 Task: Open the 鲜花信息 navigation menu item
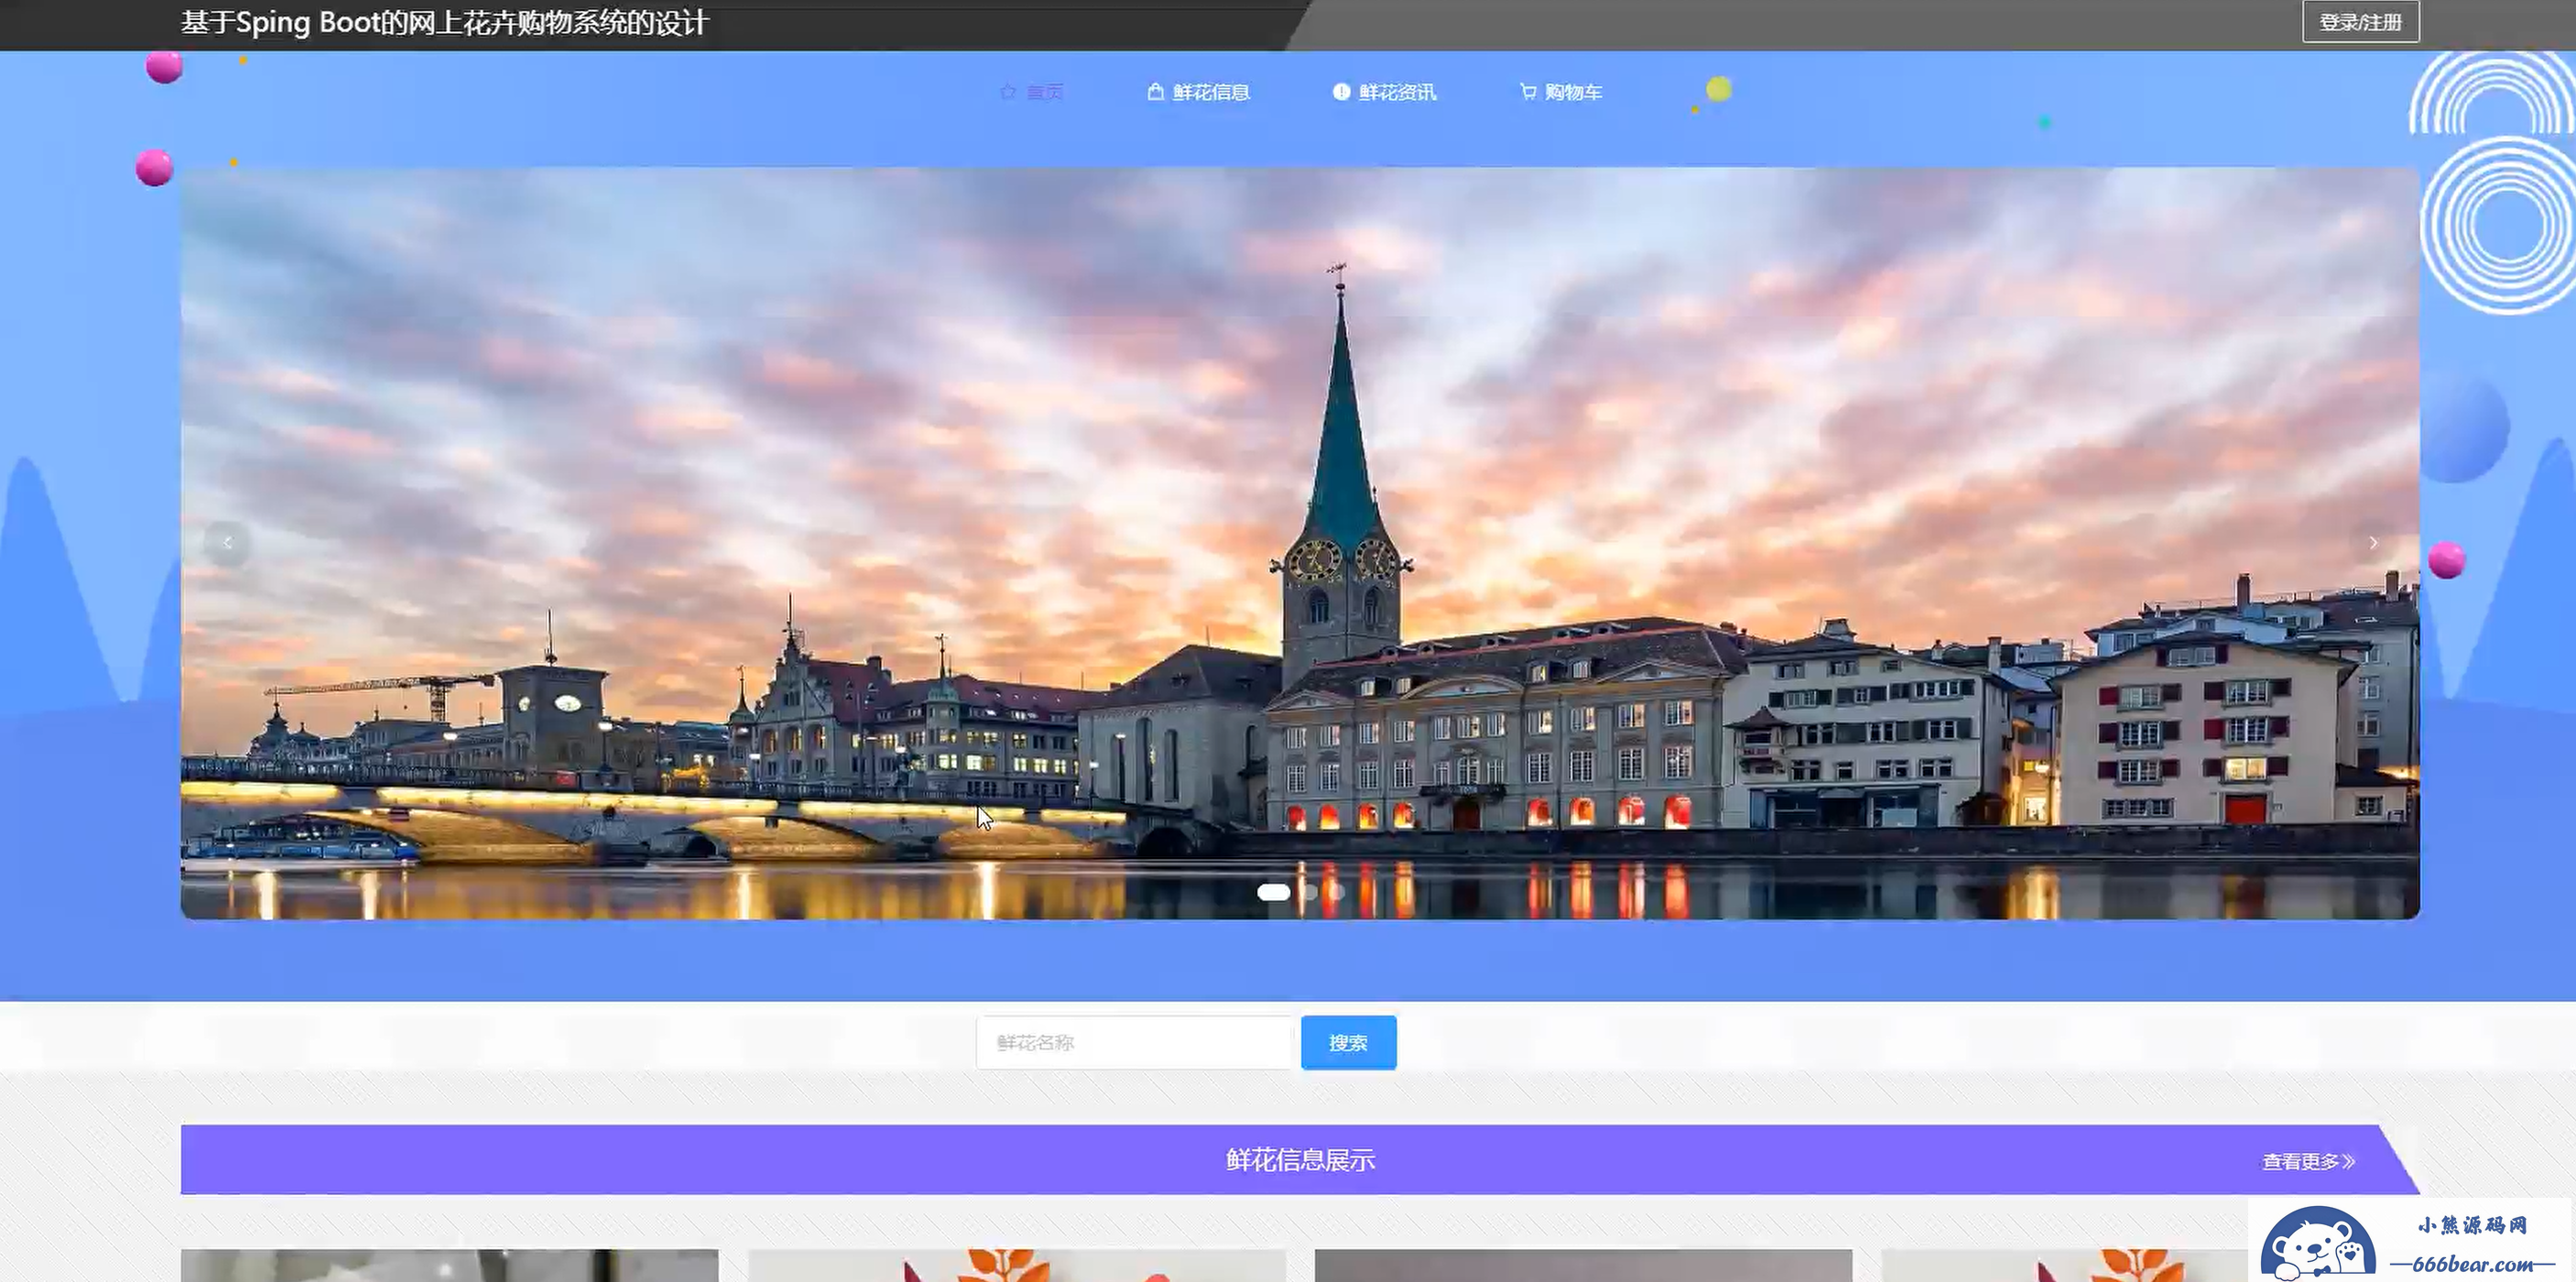click(x=1210, y=92)
